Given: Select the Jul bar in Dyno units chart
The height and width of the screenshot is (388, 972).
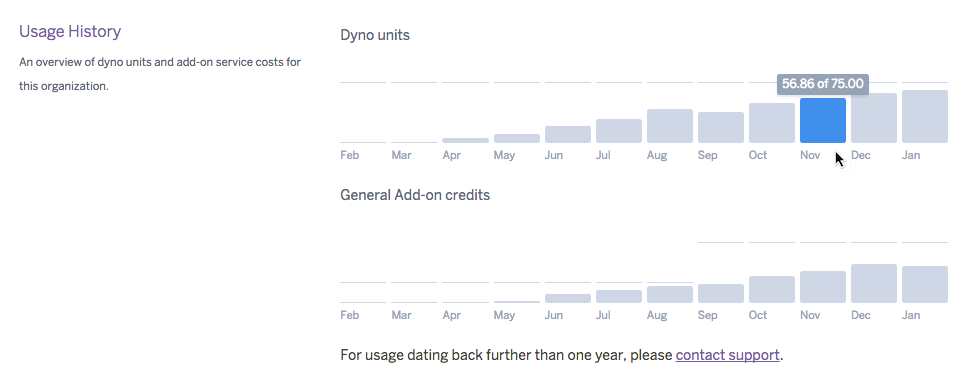Looking at the screenshot, I should coord(619,131).
